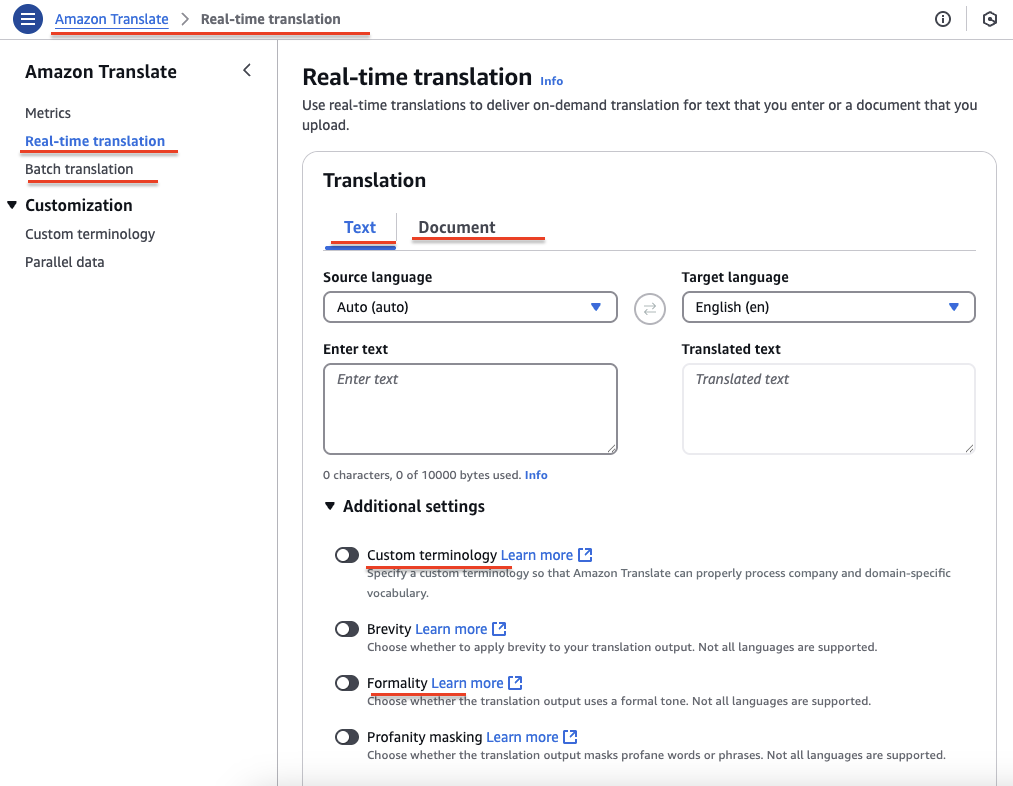The image size is (1013, 786).
Task: Turn on the Brevity setting
Action: tap(347, 628)
